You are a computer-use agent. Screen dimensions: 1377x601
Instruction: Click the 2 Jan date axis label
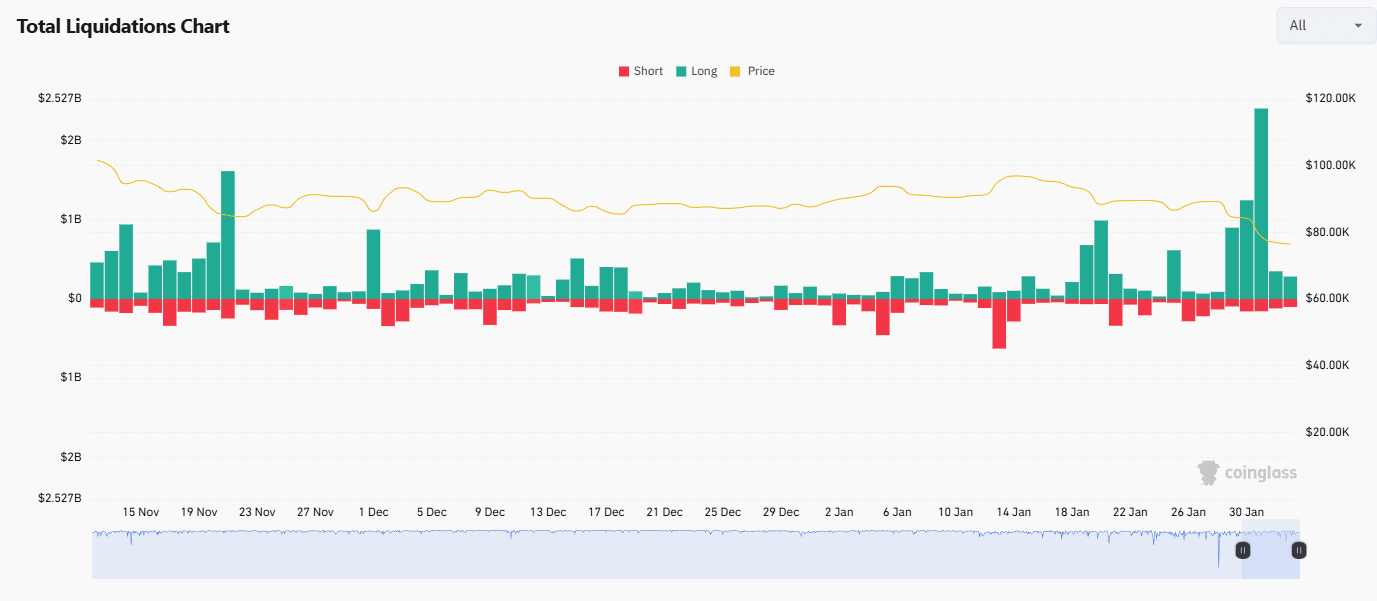(839, 512)
